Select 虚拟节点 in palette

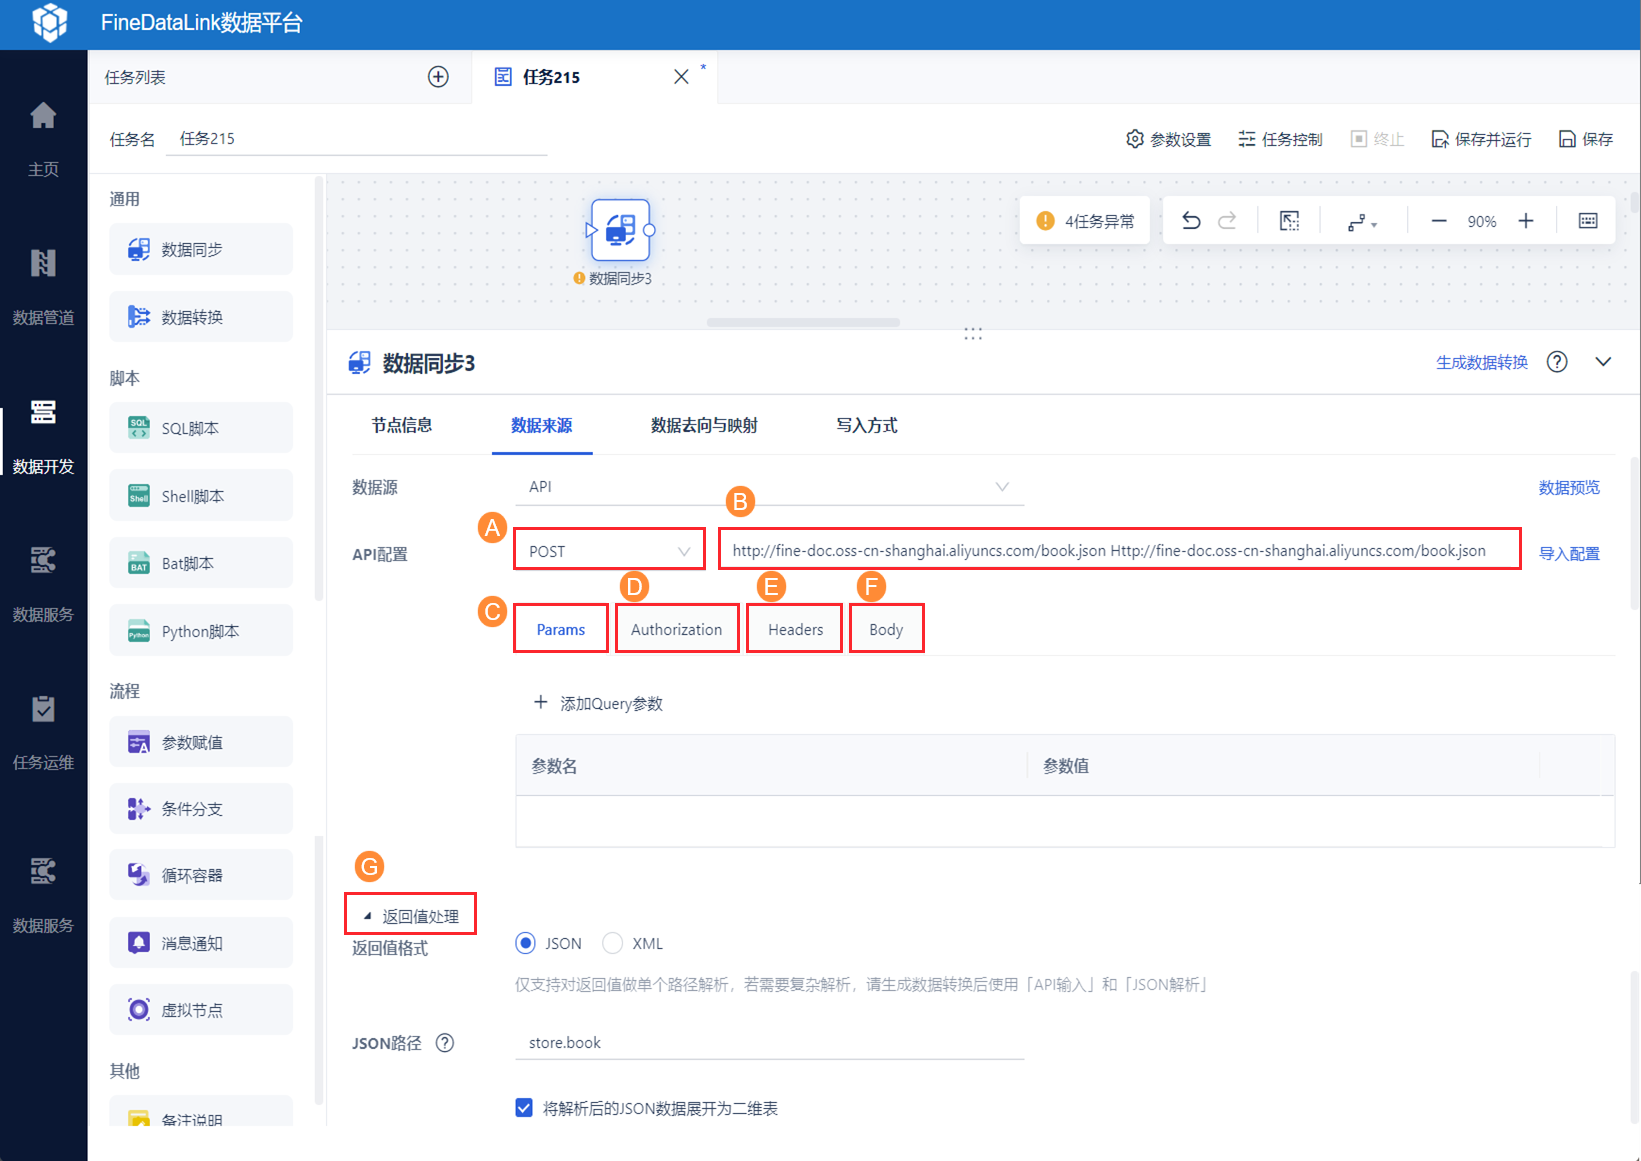coord(201,1010)
